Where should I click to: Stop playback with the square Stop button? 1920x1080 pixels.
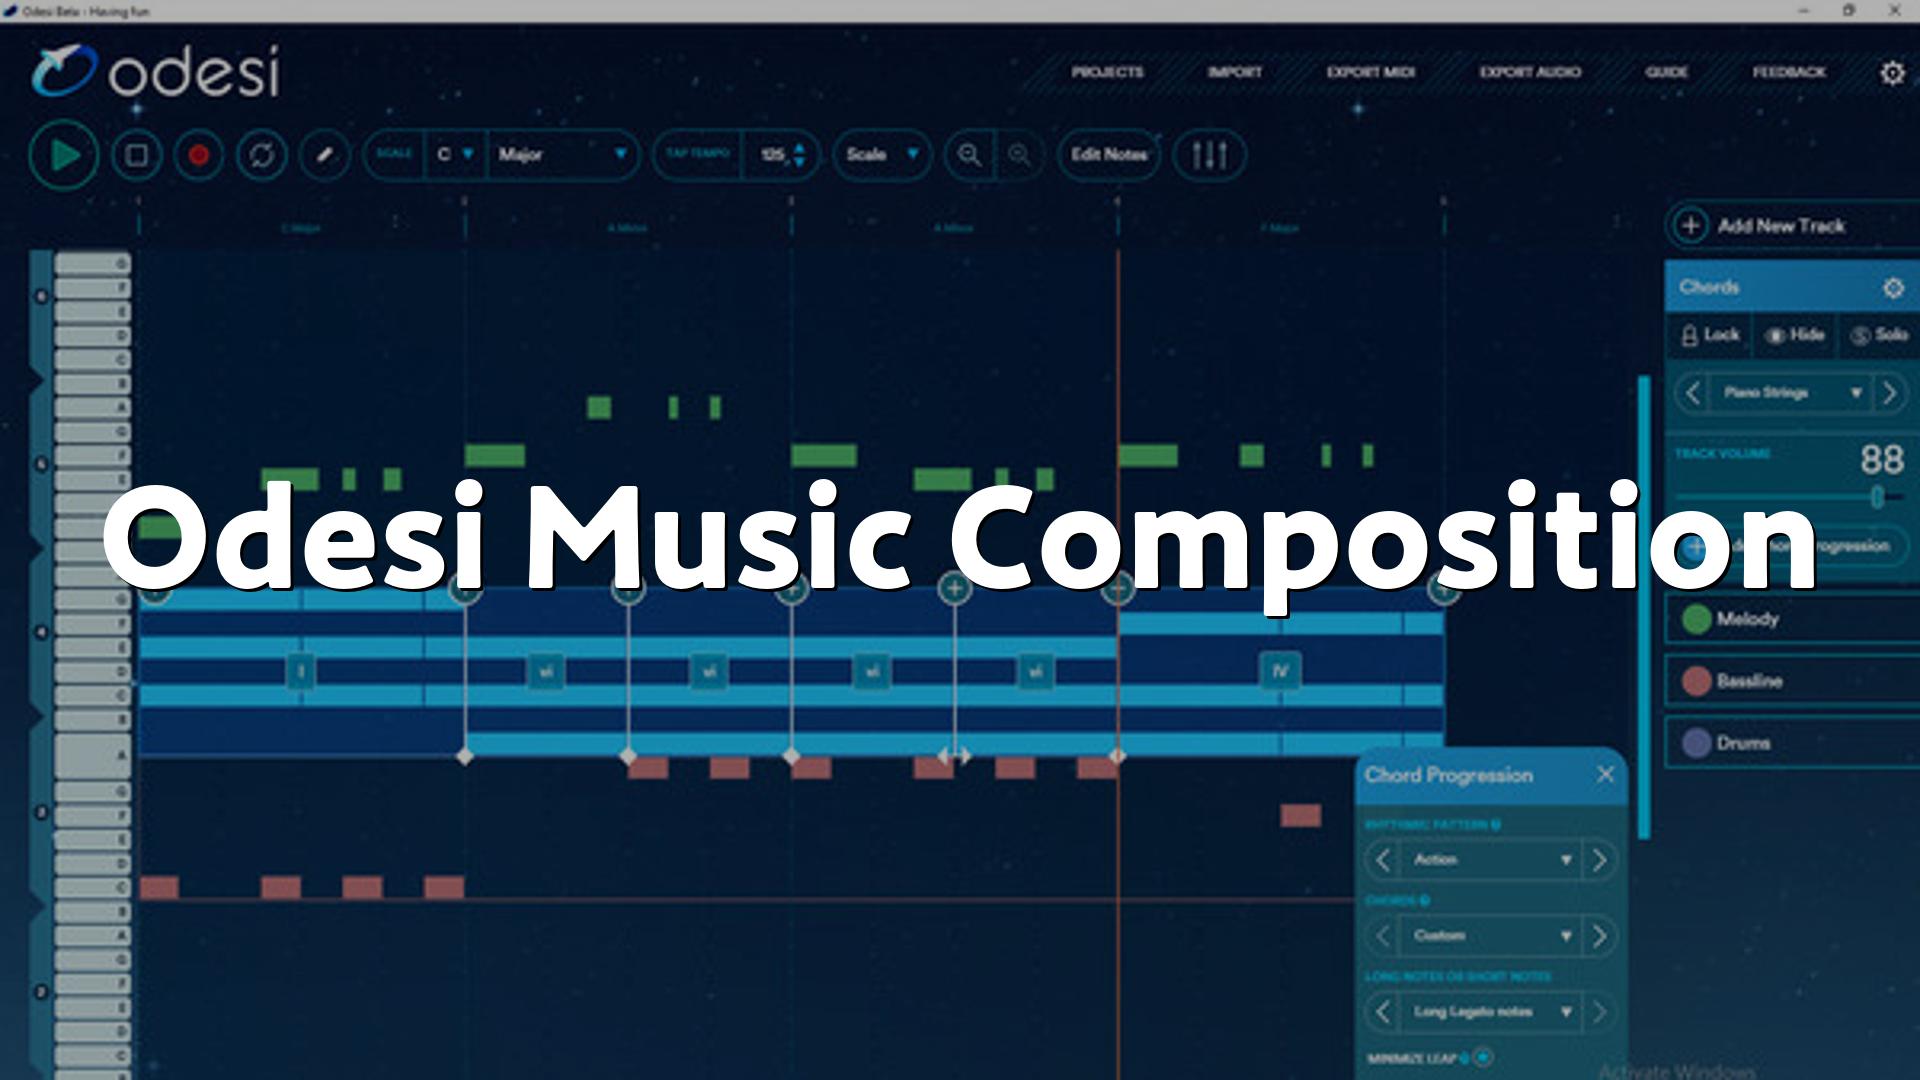tap(136, 155)
